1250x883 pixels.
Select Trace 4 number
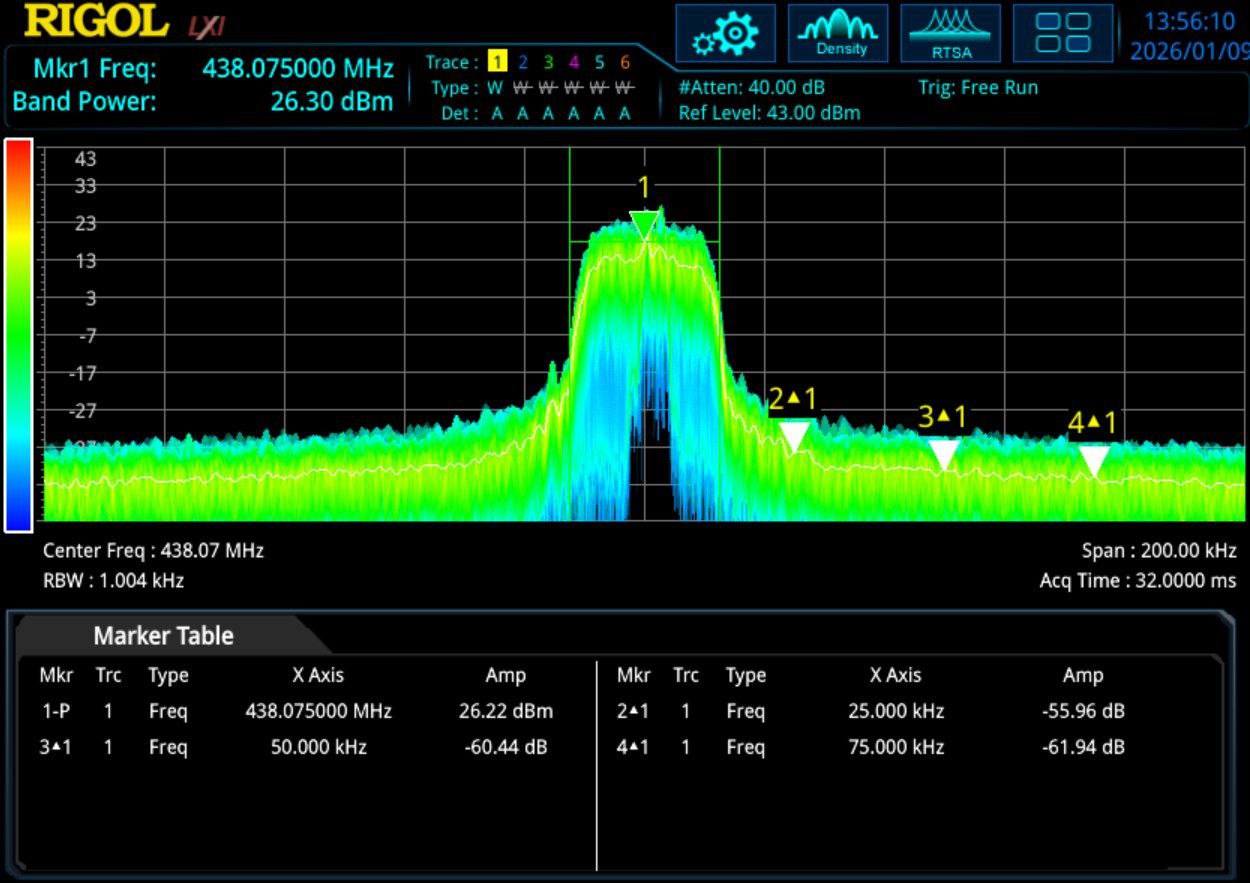(x=574, y=62)
